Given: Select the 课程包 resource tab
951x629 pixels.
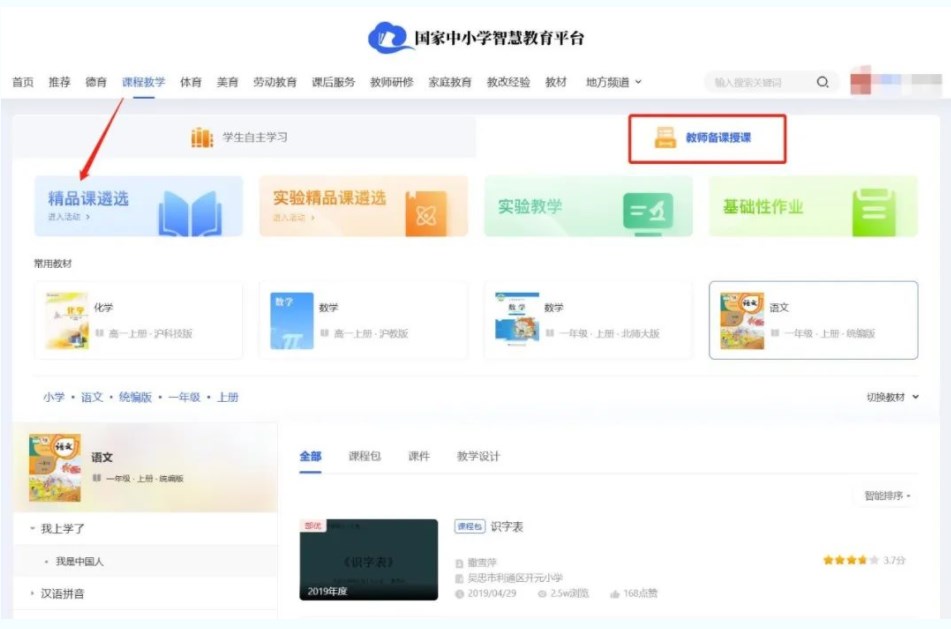Looking at the screenshot, I should 365,456.
